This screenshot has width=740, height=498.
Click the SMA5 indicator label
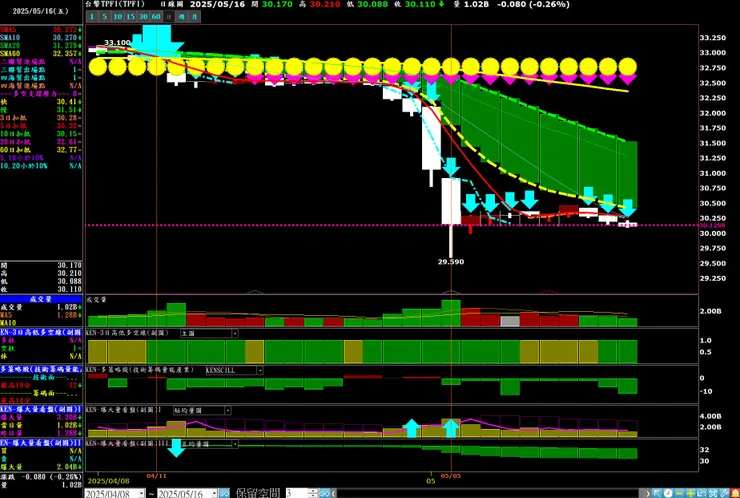pos(9,29)
